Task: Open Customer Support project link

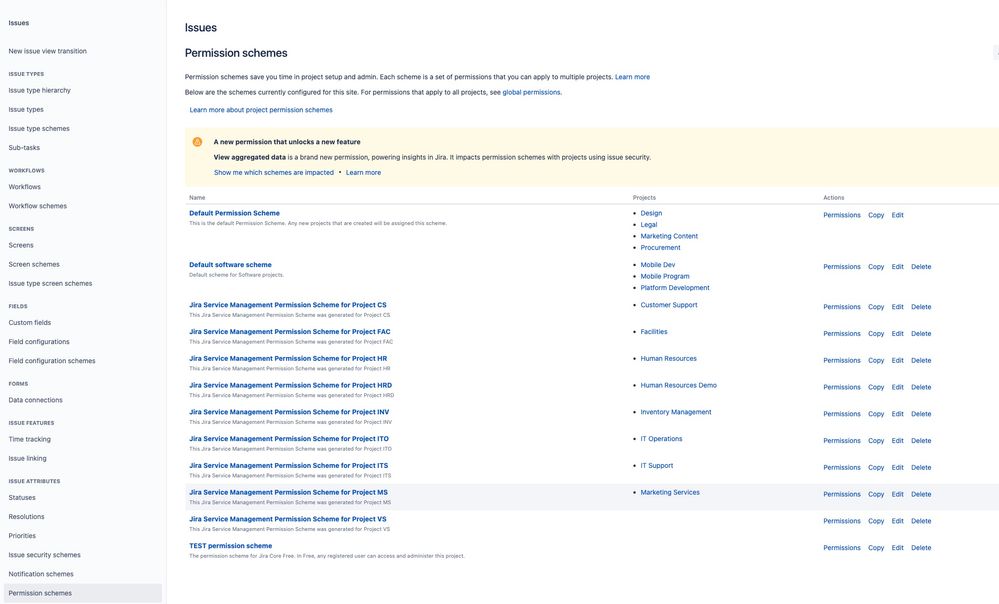Action: tap(669, 305)
